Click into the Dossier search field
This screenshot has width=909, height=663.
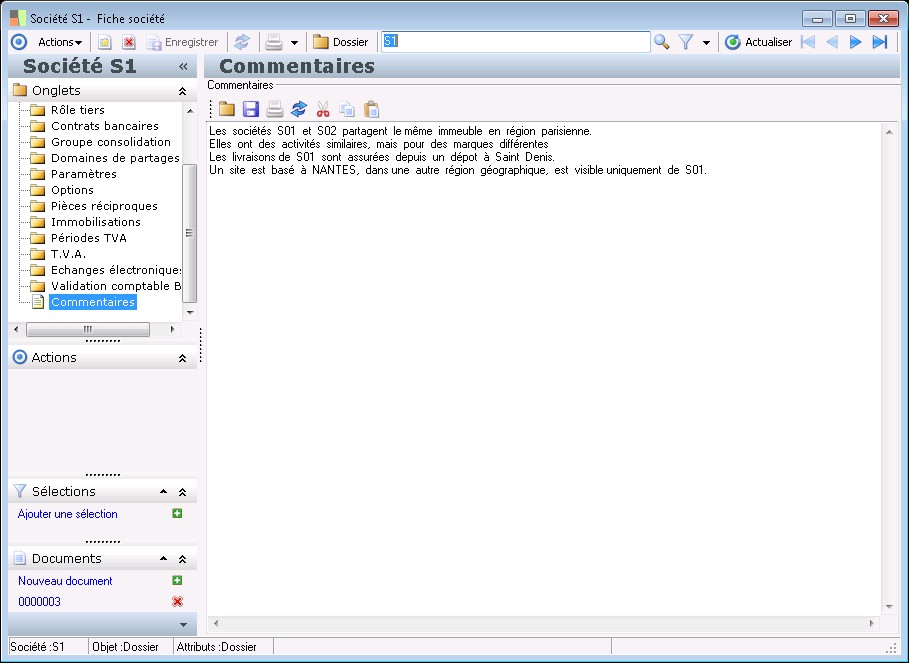(515, 42)
